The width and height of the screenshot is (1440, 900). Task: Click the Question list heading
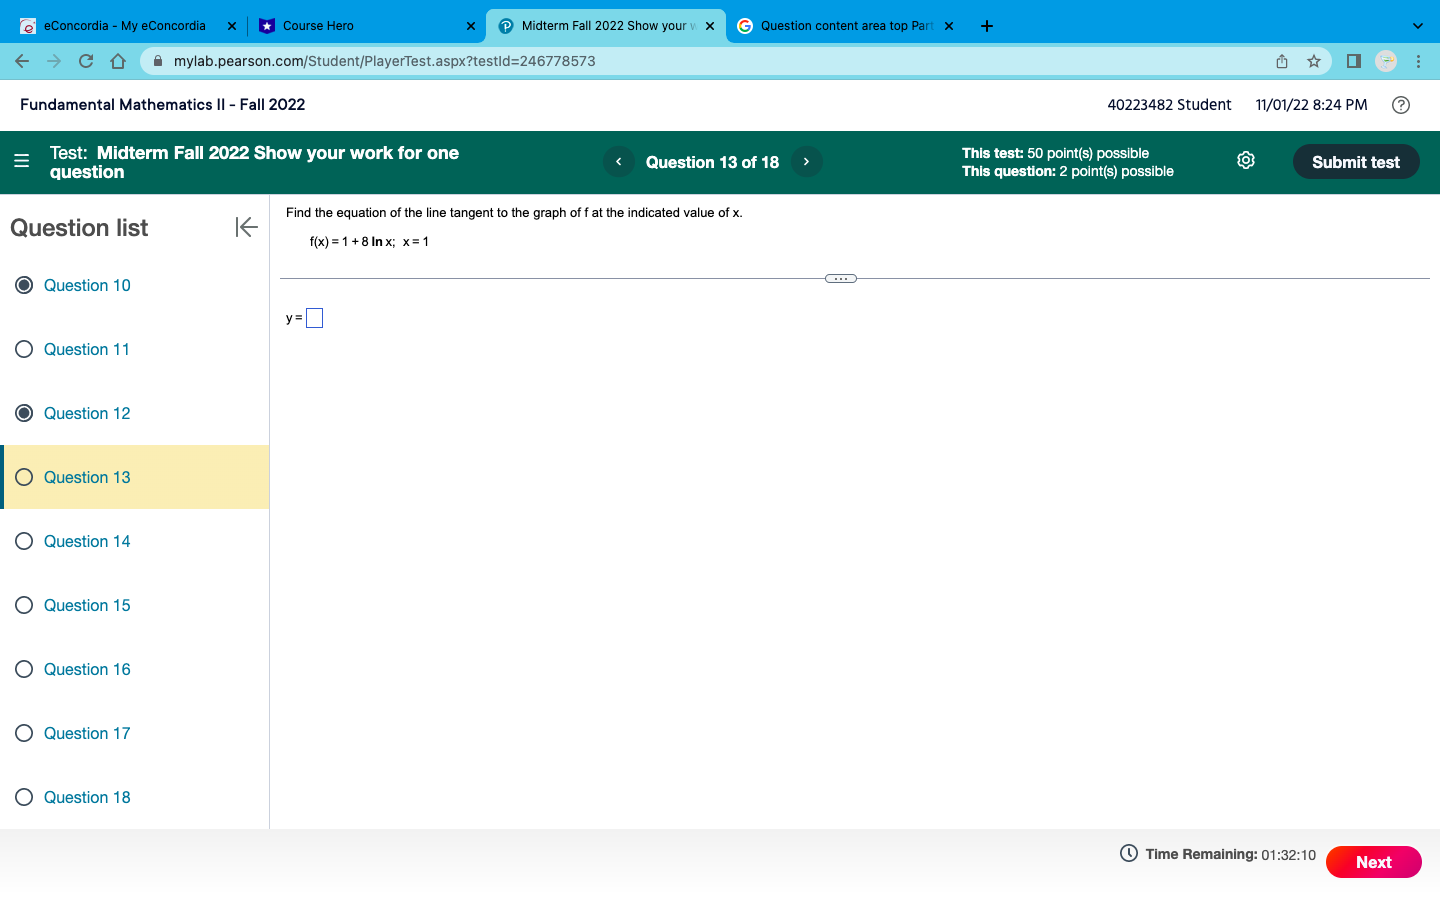[x=79, y=228]
